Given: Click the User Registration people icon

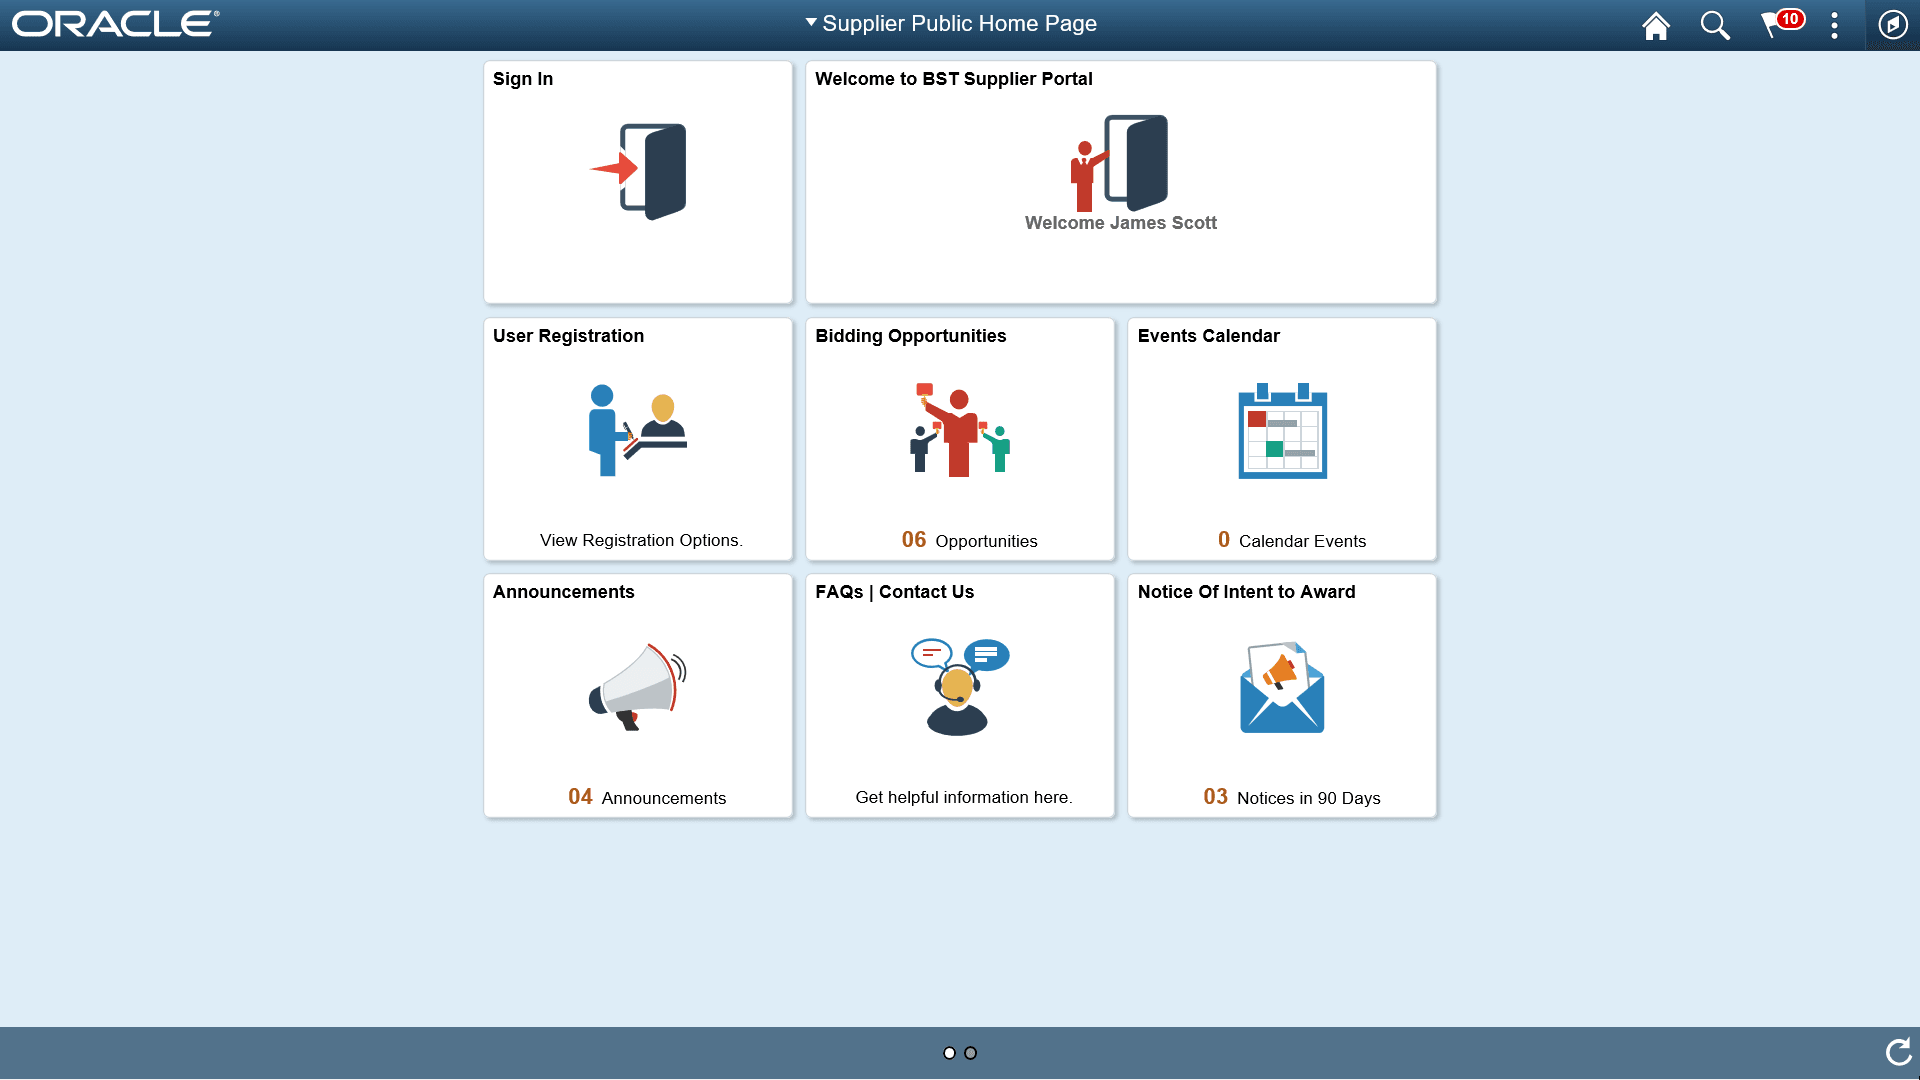Looking at the screenshot, I should click(637, 430).
